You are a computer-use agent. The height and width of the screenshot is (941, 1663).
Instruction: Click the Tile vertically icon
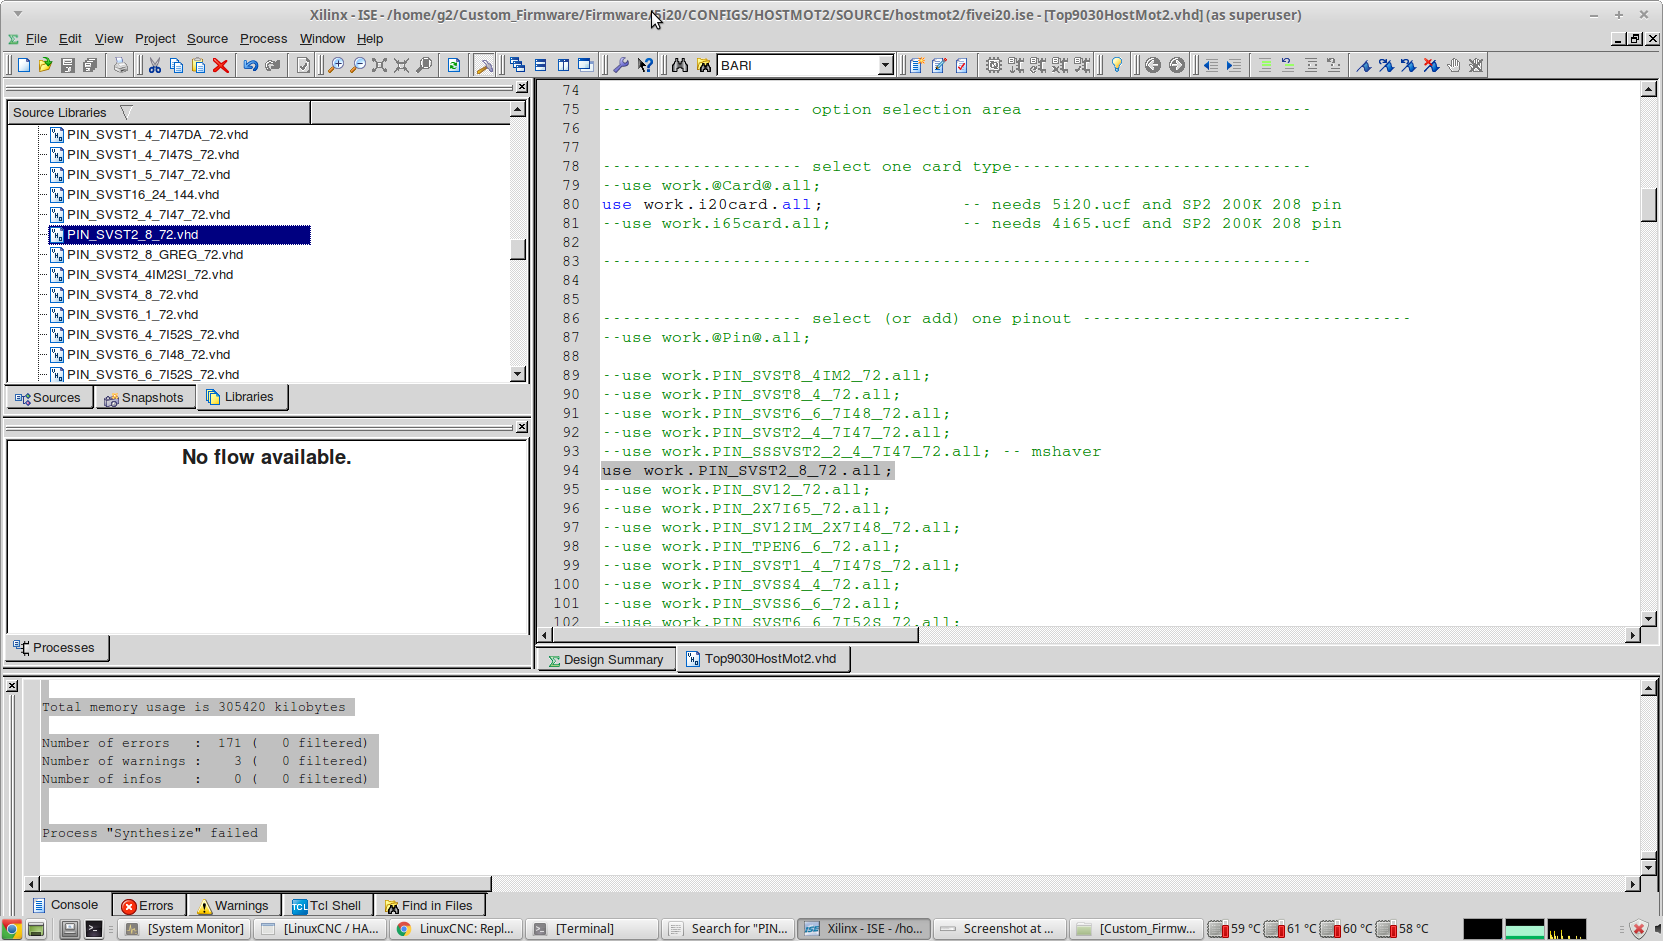coord(563,65)
